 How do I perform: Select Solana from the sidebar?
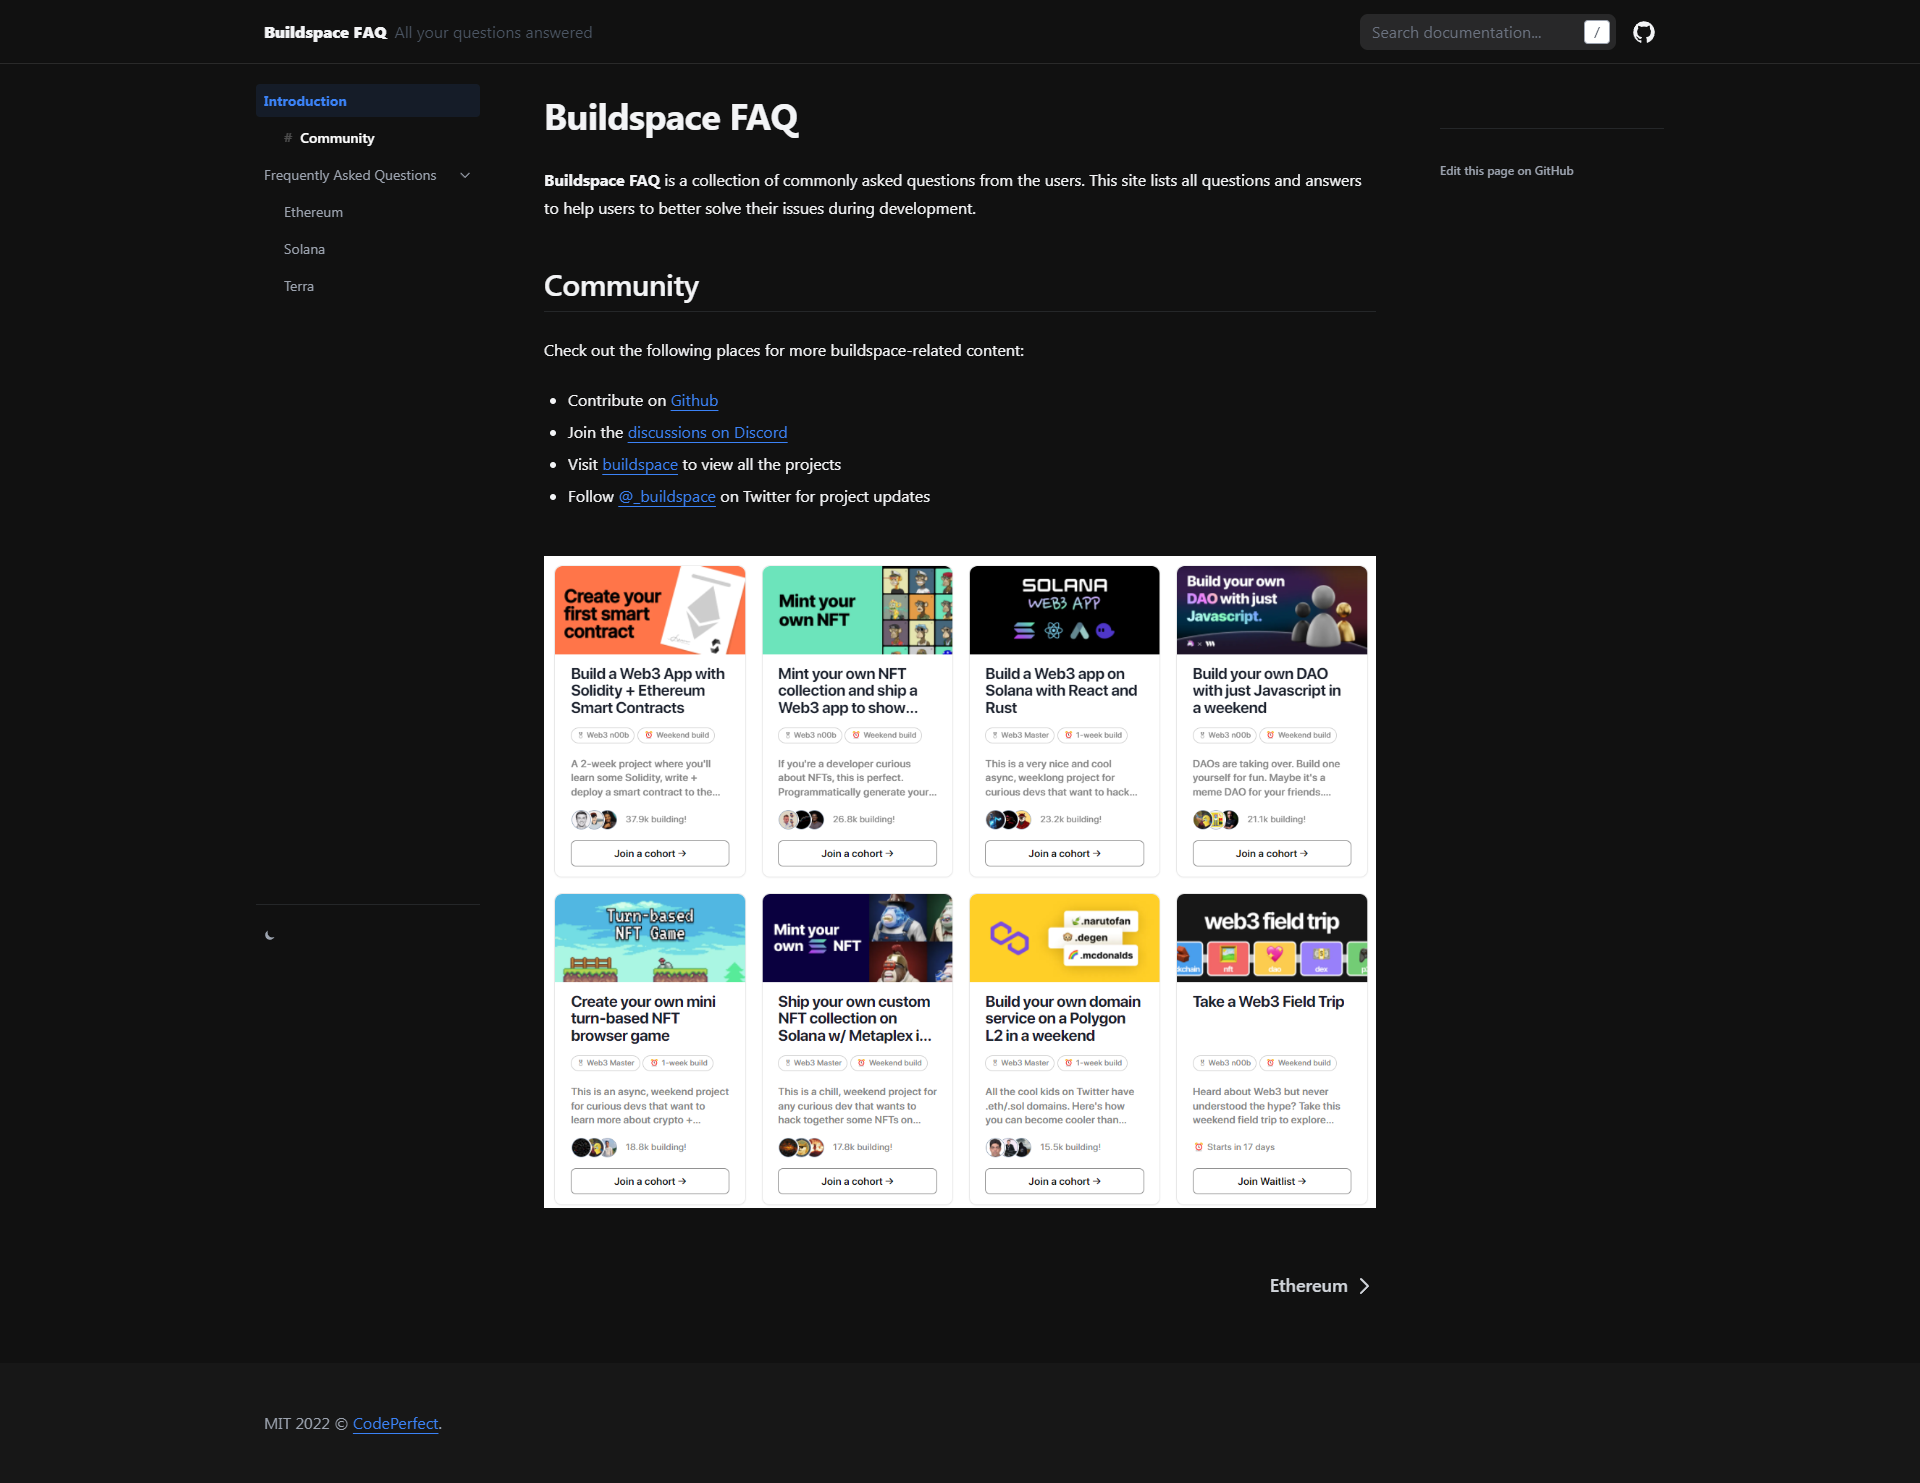pos(304,249)
